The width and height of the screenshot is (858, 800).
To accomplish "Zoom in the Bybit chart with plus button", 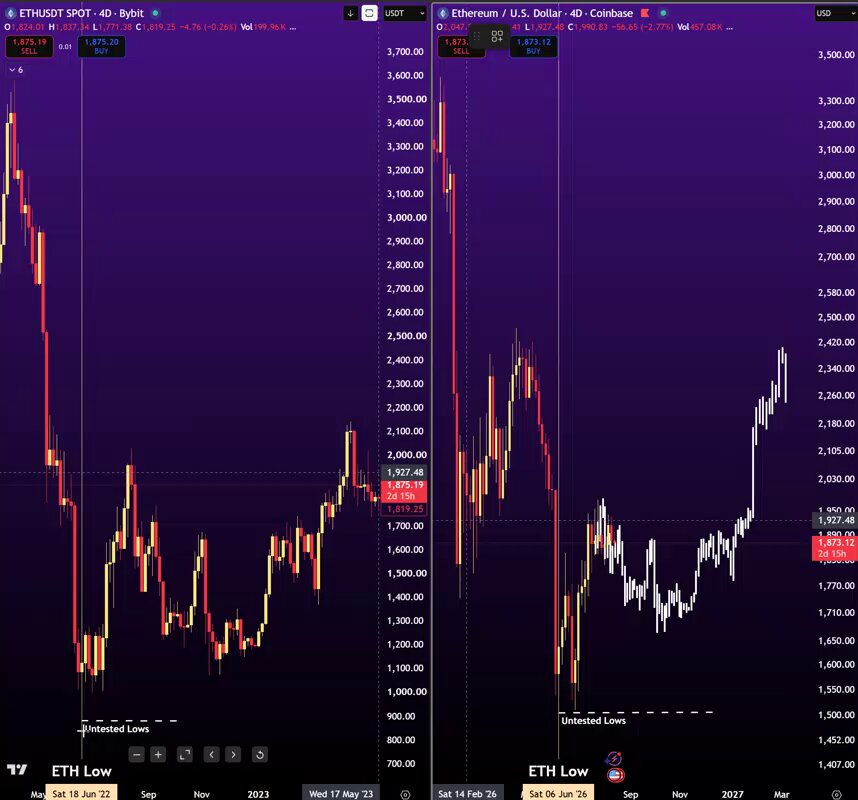I will pos(158,755).
